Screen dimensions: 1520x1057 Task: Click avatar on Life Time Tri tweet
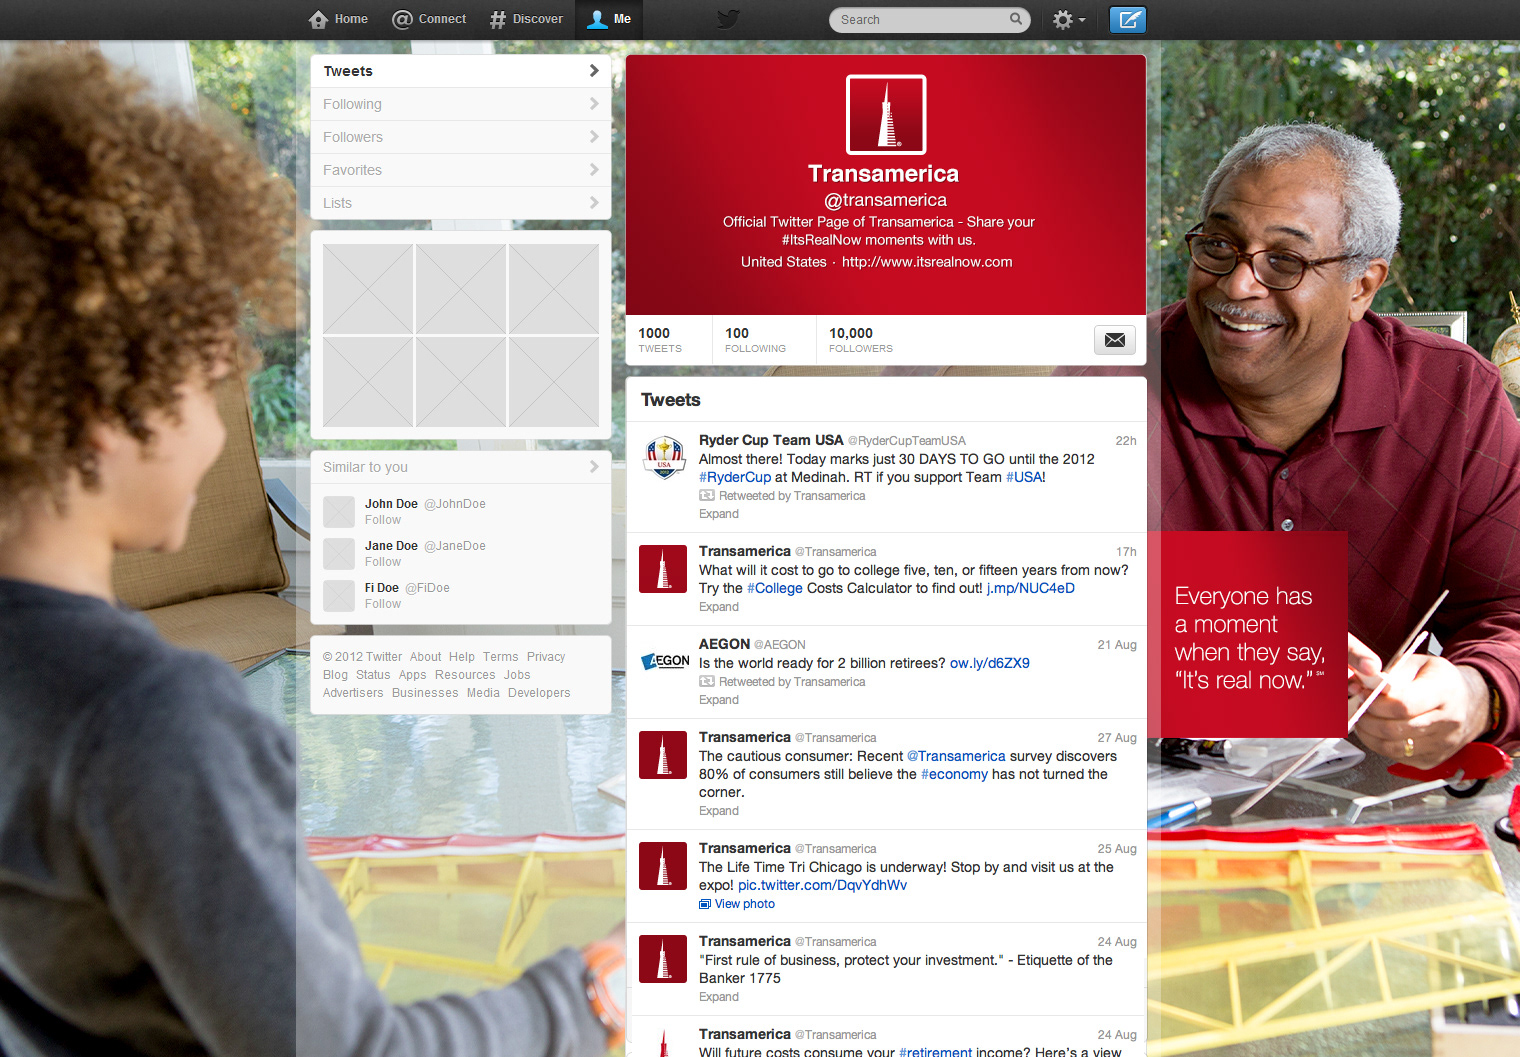pyautogui.click(x=663, y=866)
